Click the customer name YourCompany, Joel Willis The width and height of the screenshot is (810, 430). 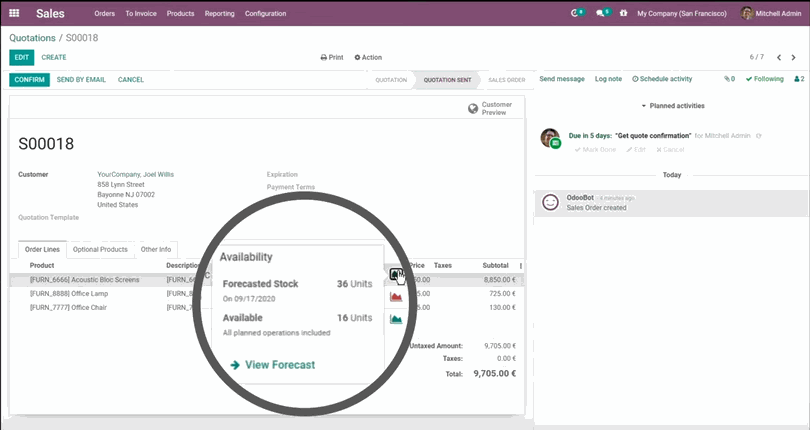(x=135, y=175)
